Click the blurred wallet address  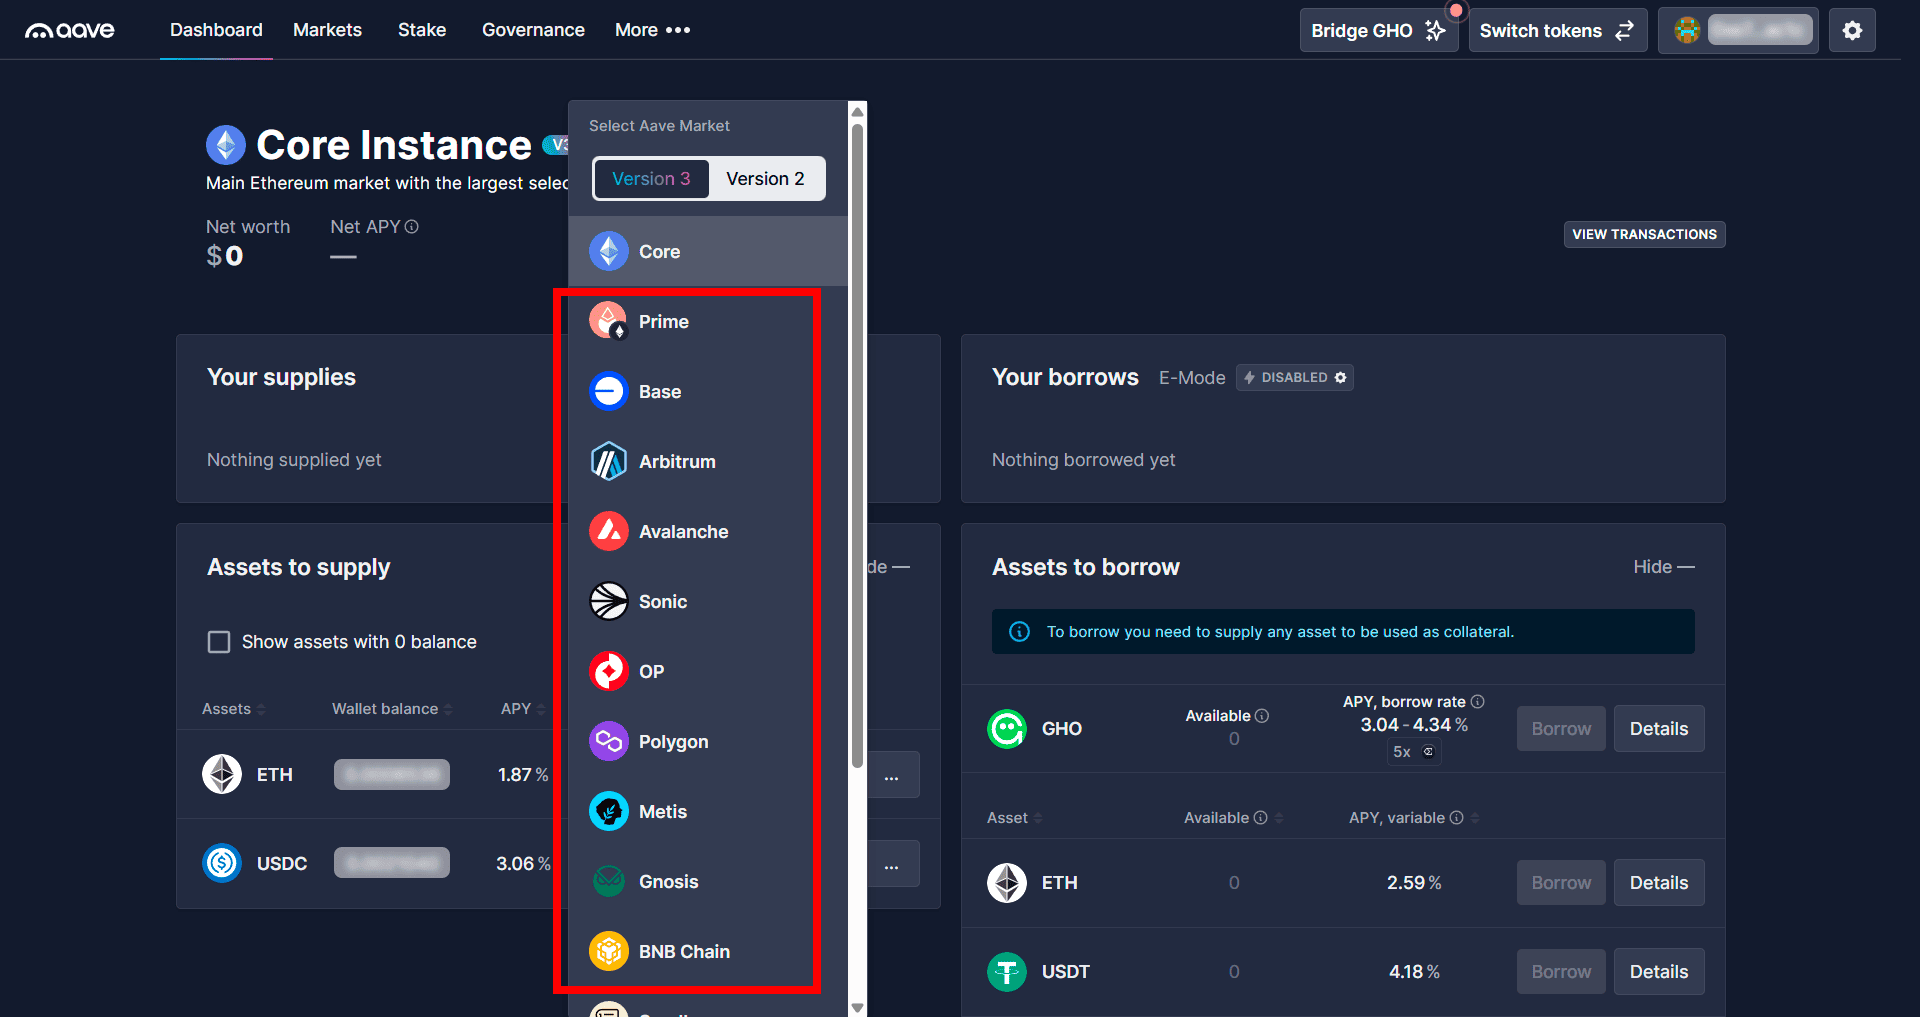pyautogui.click(x=1760, y=30)
